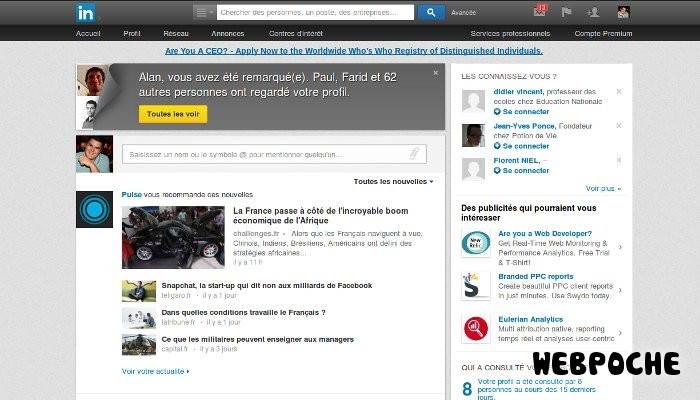Click the Swydo ad logo
This screenshot has height=400, width=700.
[x=476, y=286]
